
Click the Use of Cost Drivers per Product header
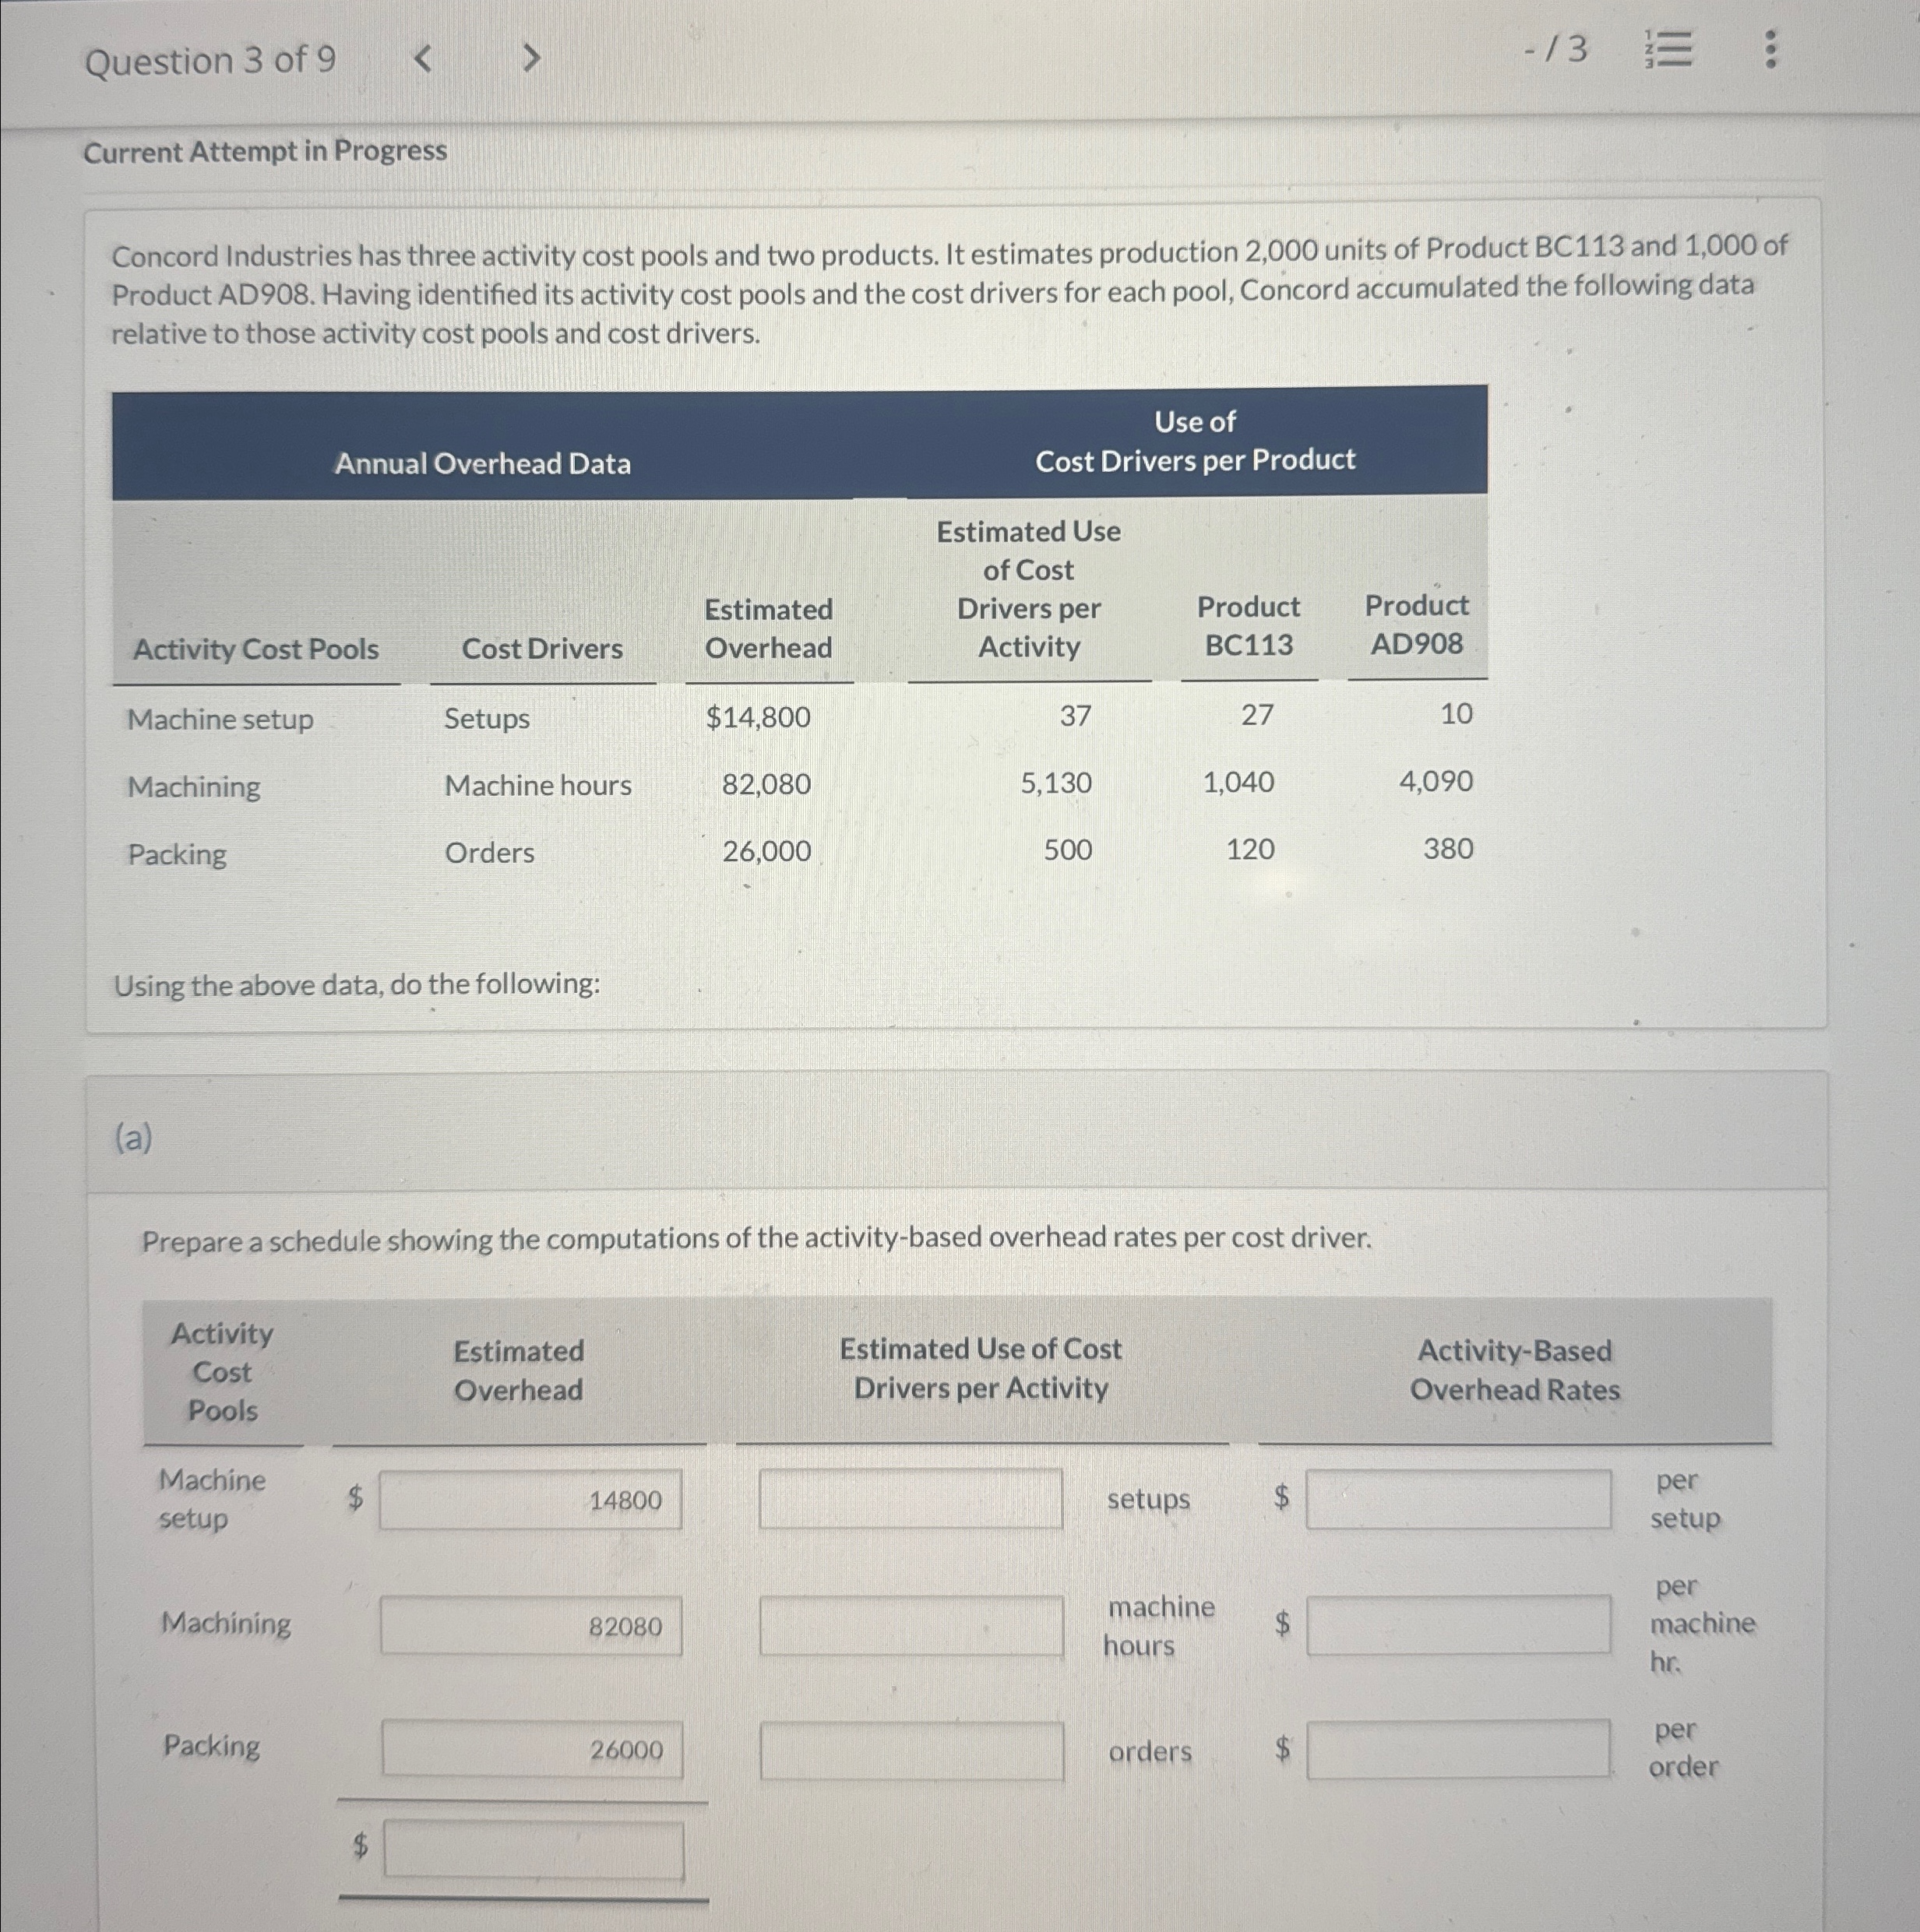[x=1195, y=441]
